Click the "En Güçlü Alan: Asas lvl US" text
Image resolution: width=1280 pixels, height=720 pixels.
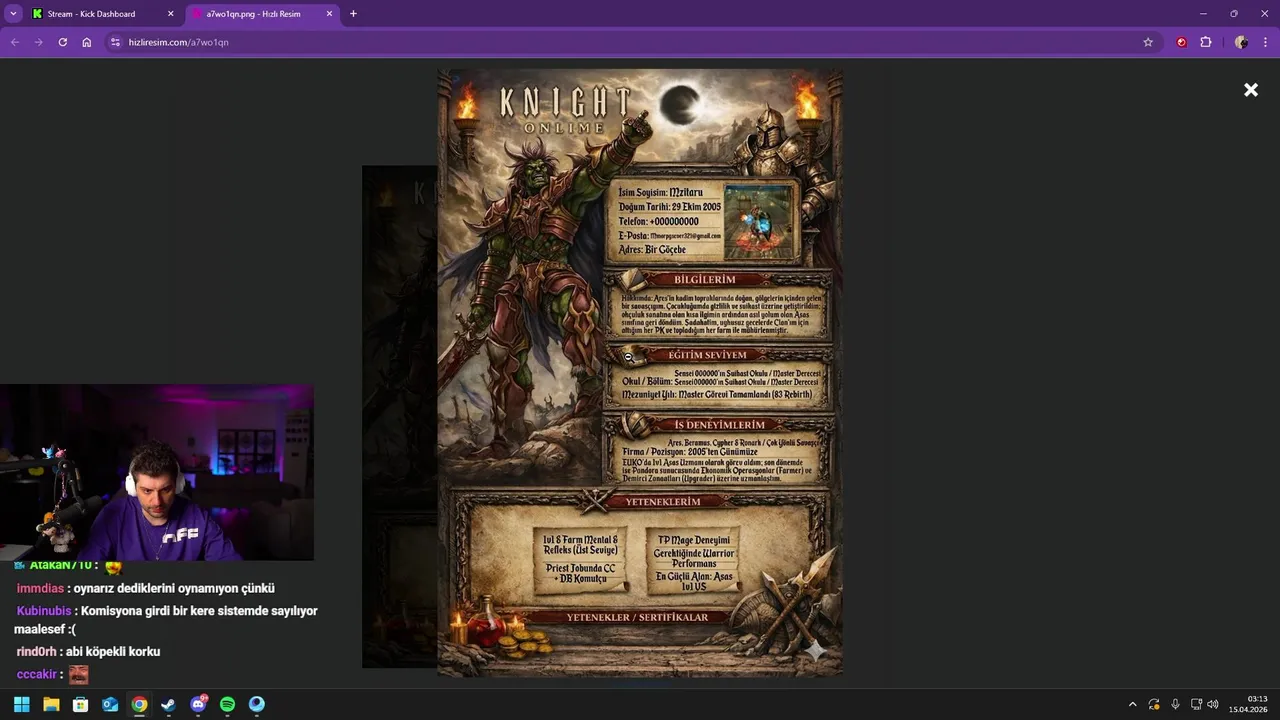pos(694,581)
